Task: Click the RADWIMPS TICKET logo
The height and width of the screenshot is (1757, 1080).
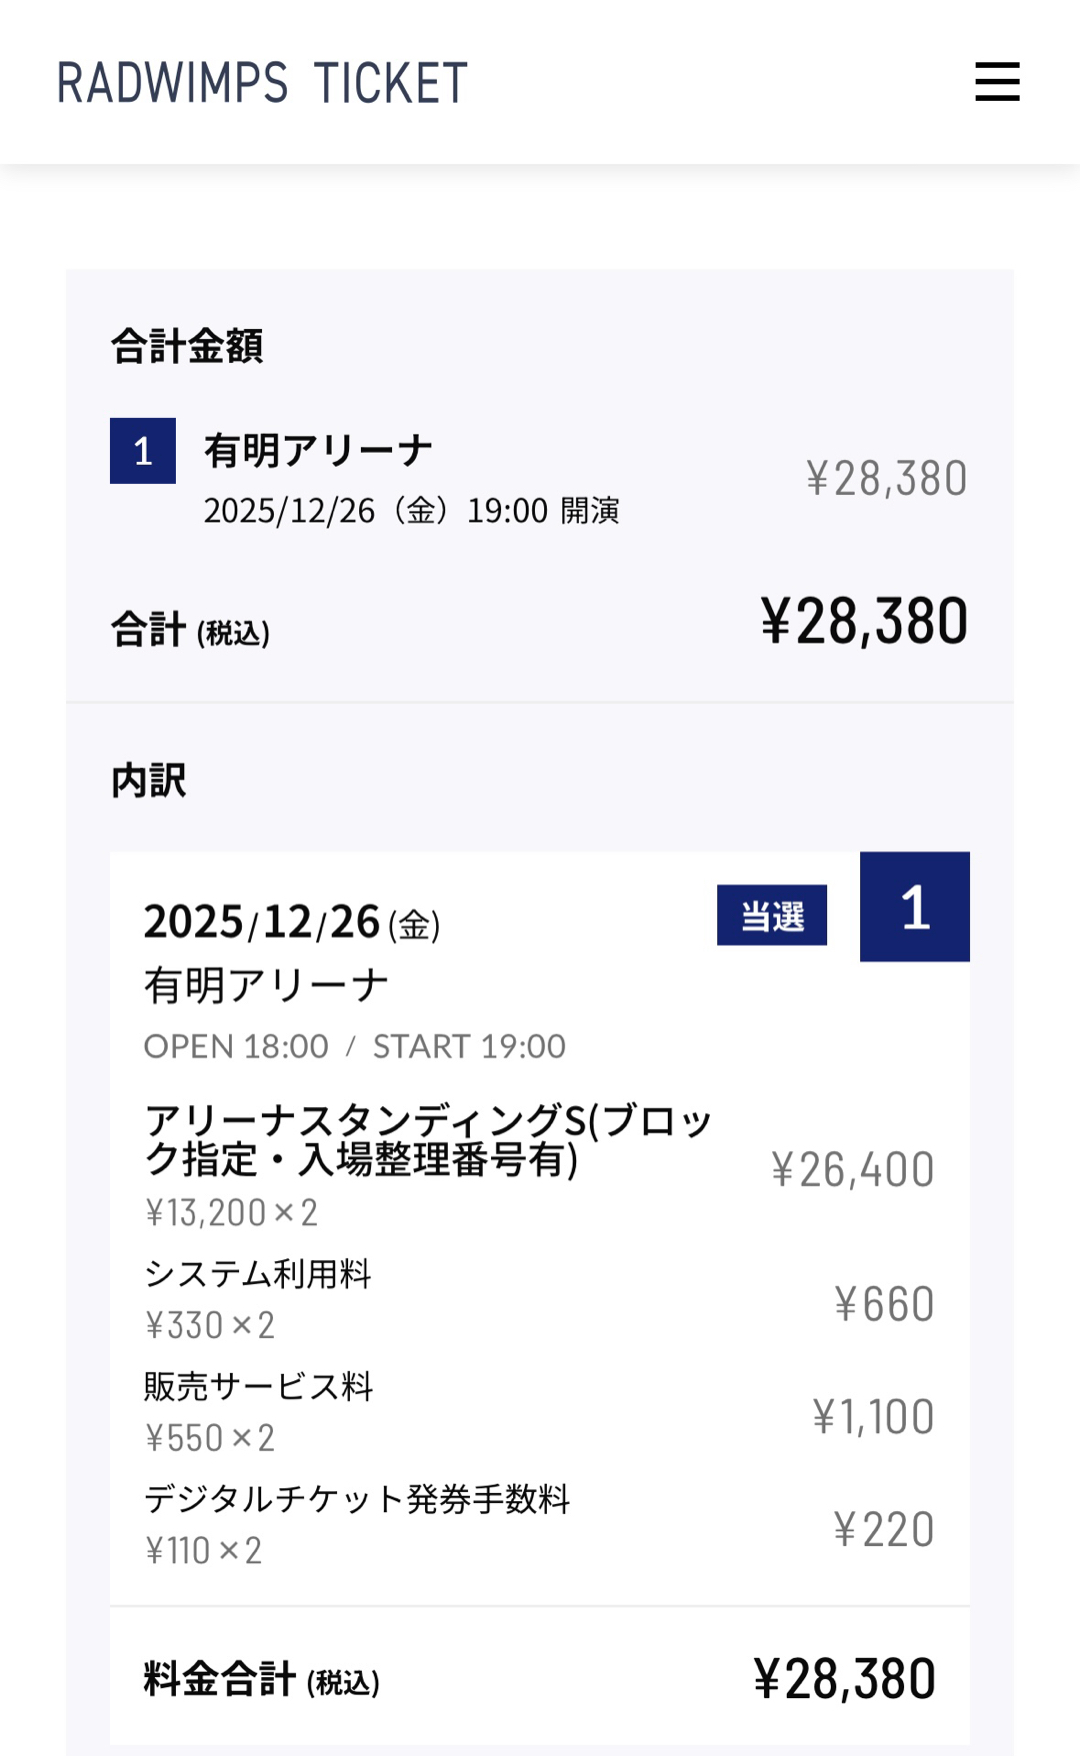Action: (262, 83)
